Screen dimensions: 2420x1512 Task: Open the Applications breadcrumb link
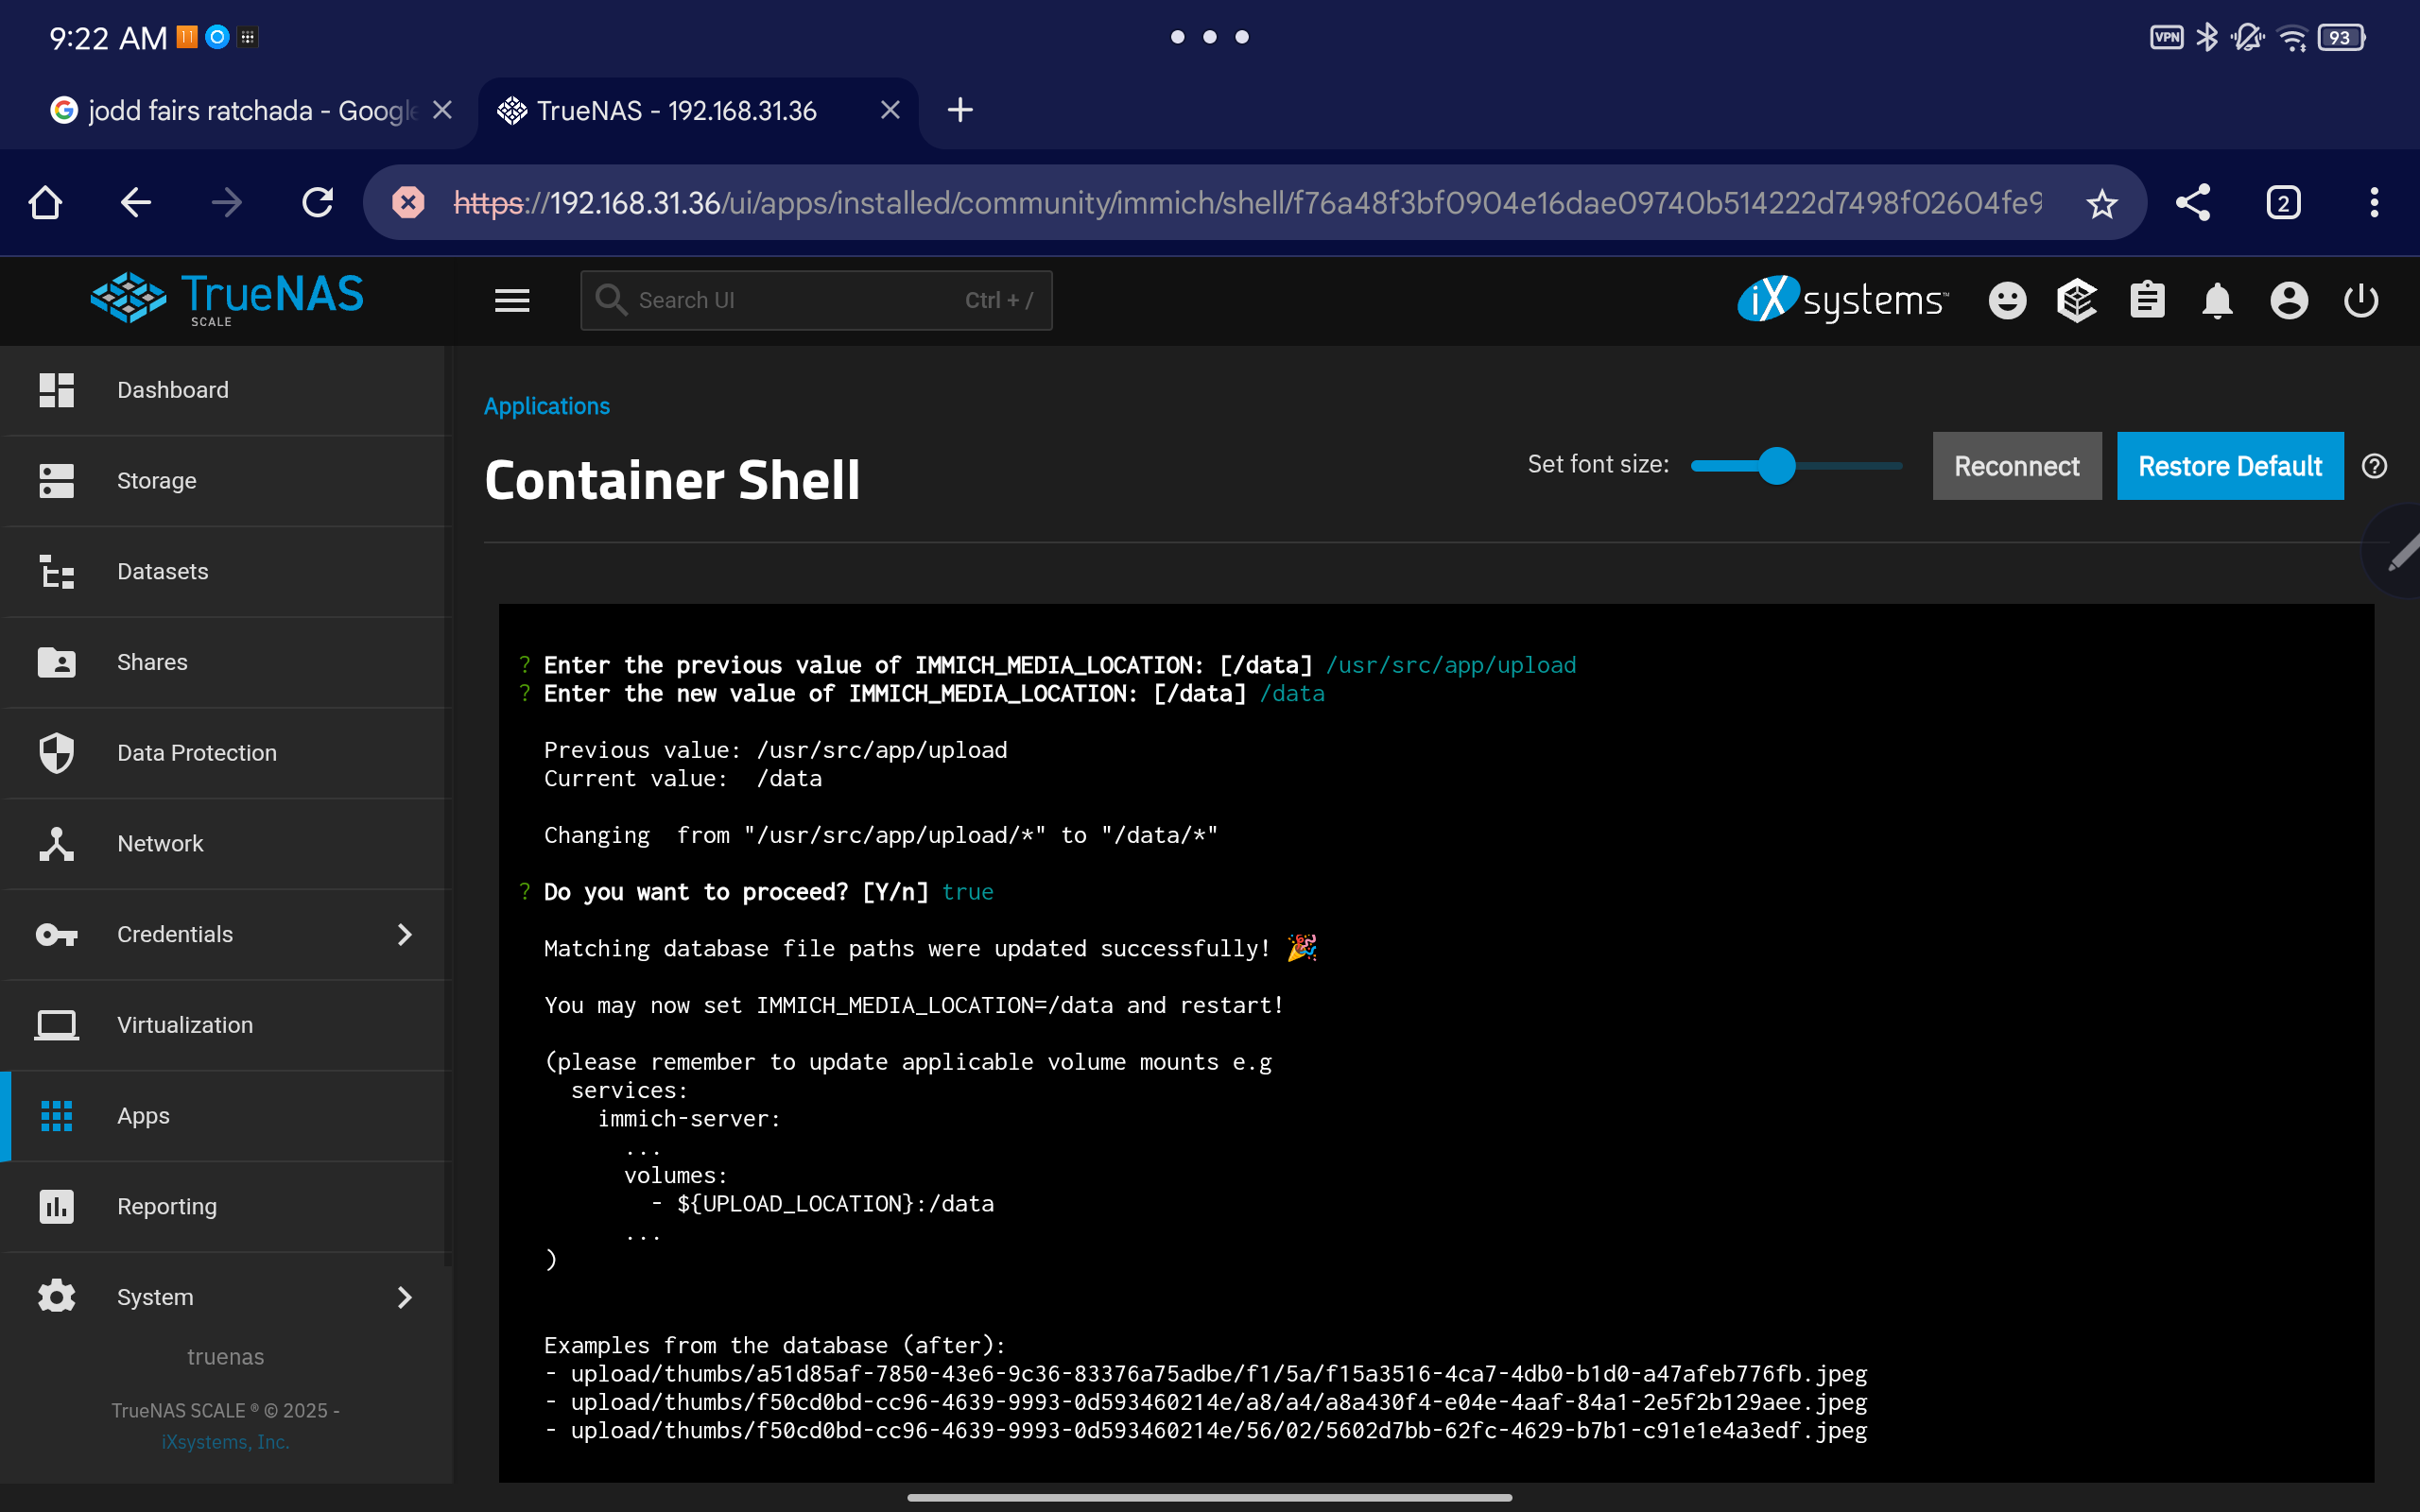(546, 406)
